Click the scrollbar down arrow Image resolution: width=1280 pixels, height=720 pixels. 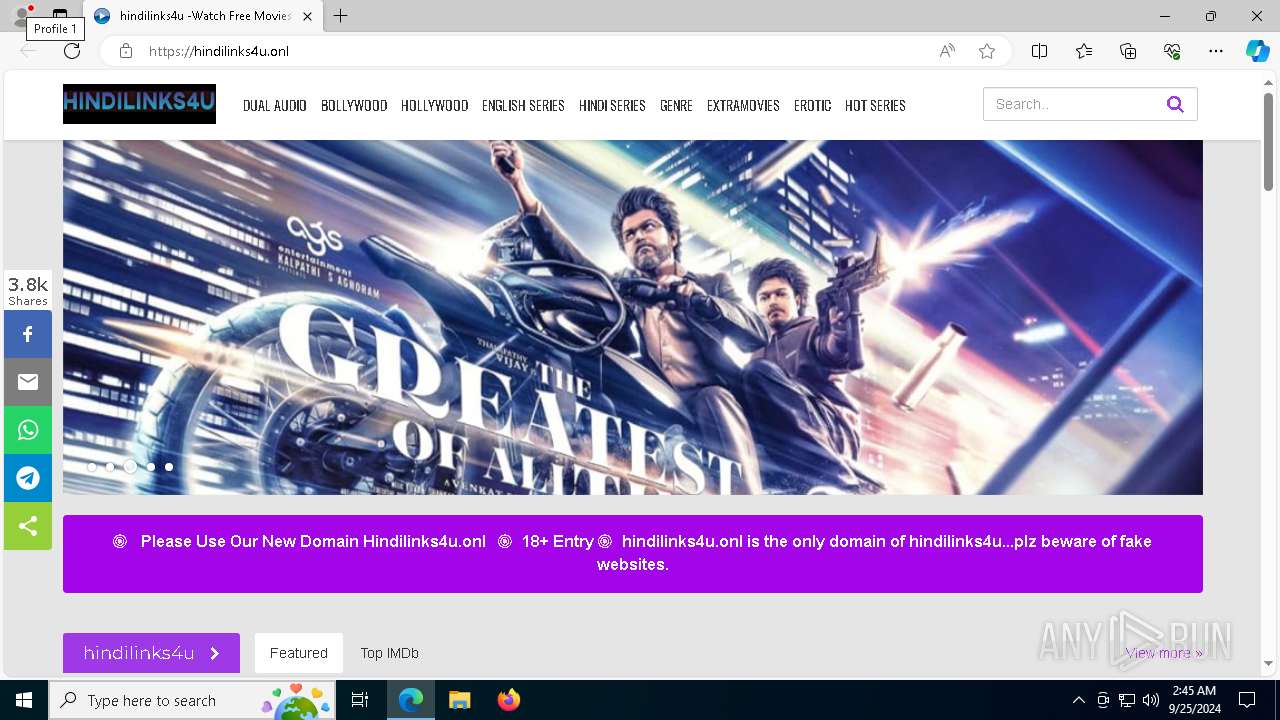(1268, 663)
